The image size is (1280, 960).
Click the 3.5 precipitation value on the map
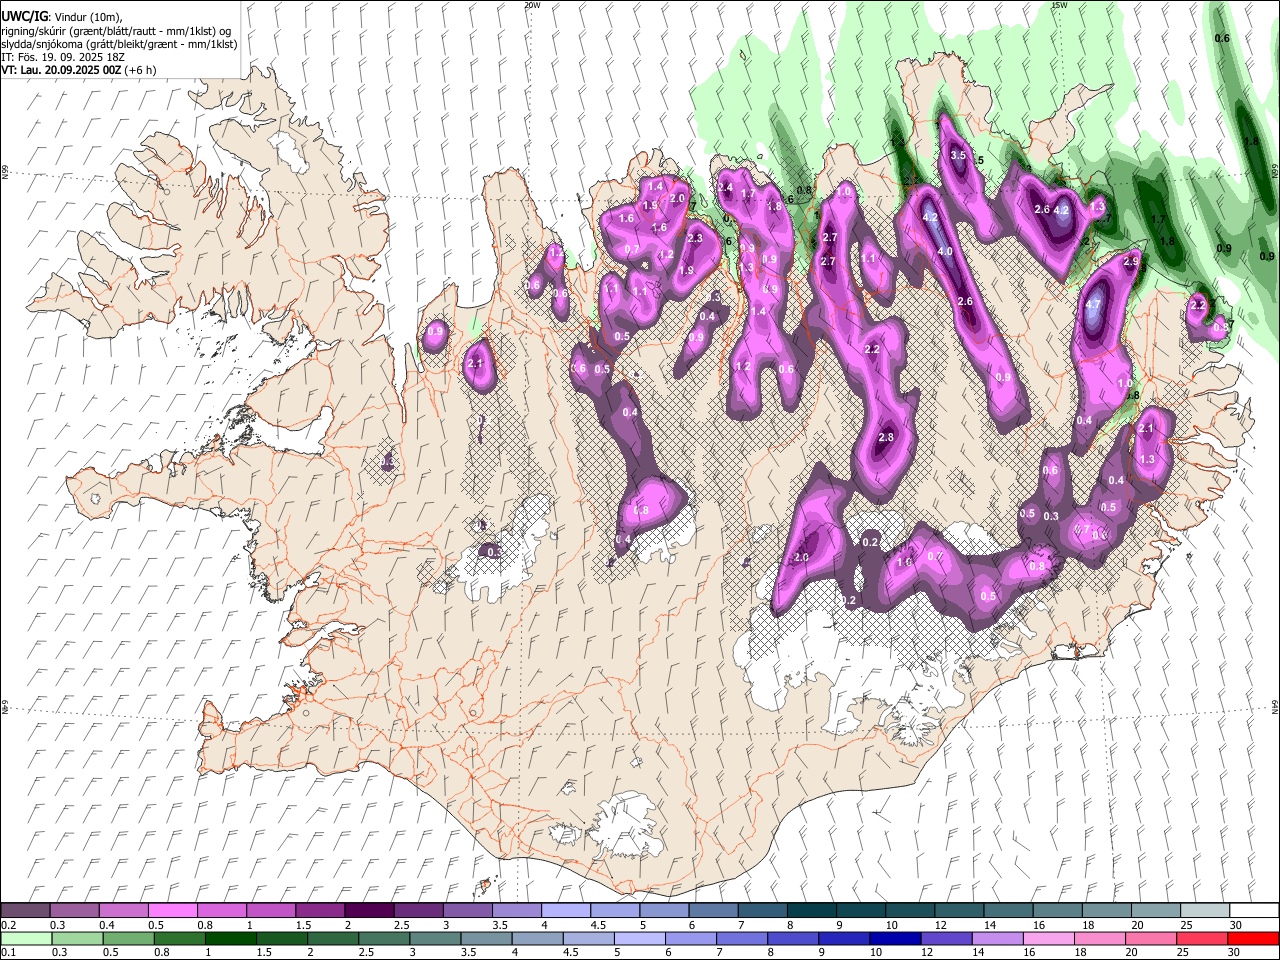(958, 155)
